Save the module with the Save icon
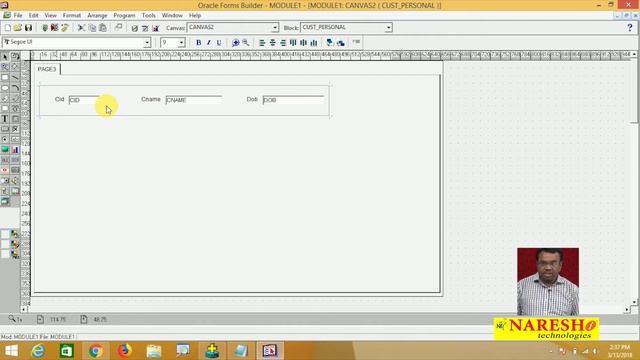 (28, 28)
